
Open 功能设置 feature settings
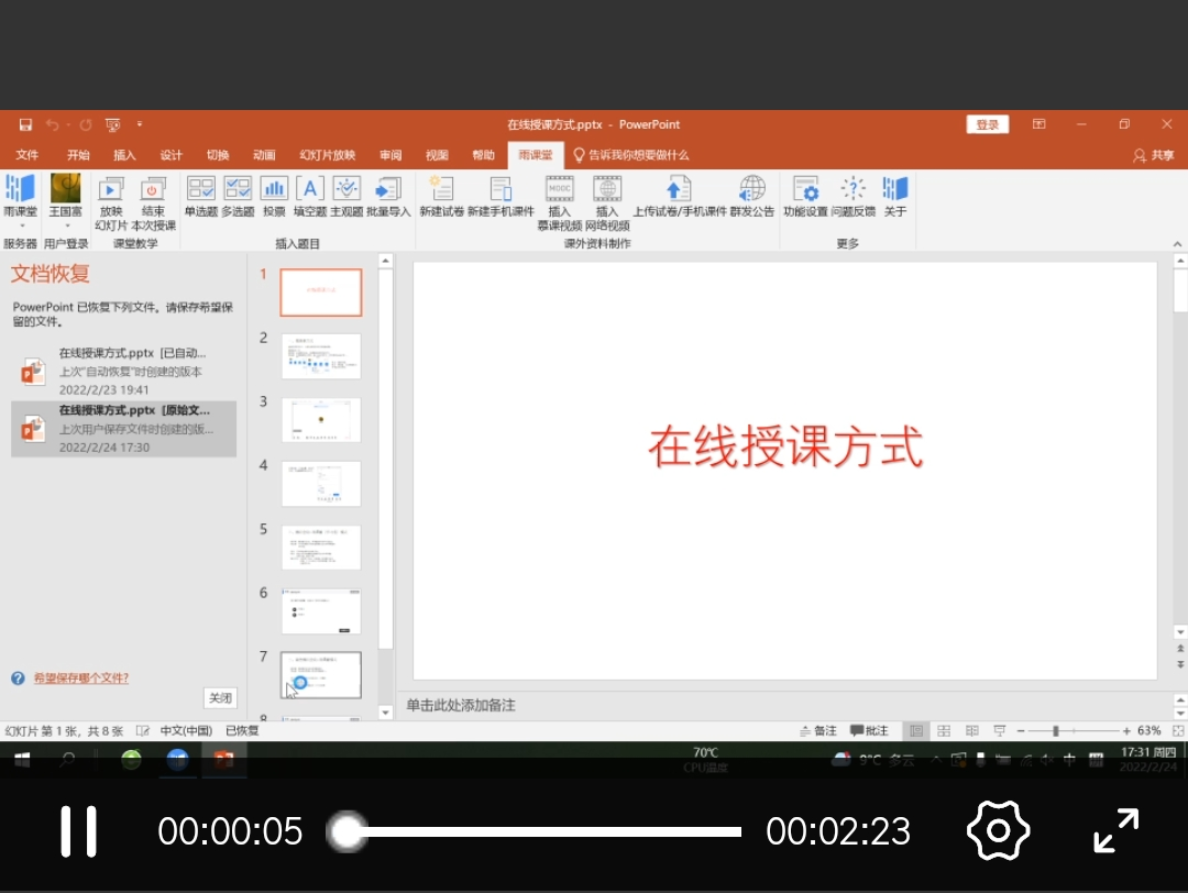click(805, 190)
